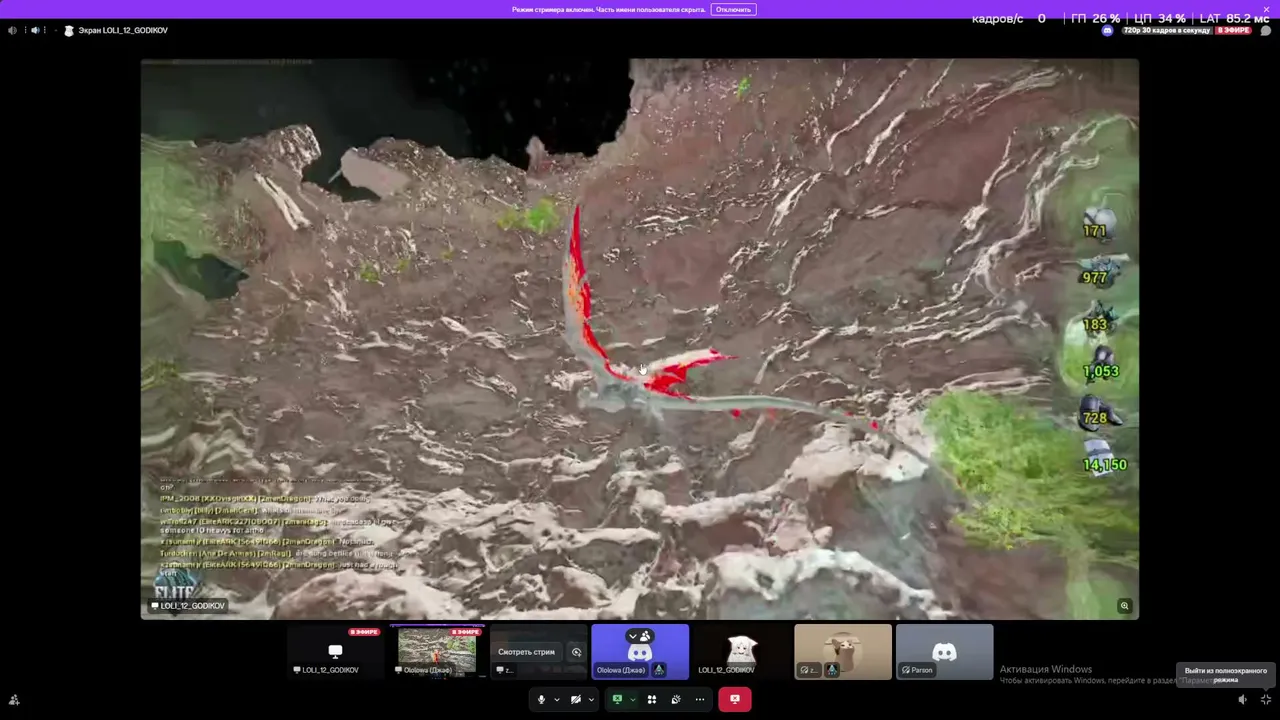Click the red disconnect call button
The image size is (1280, 720).
coord(734,699)
